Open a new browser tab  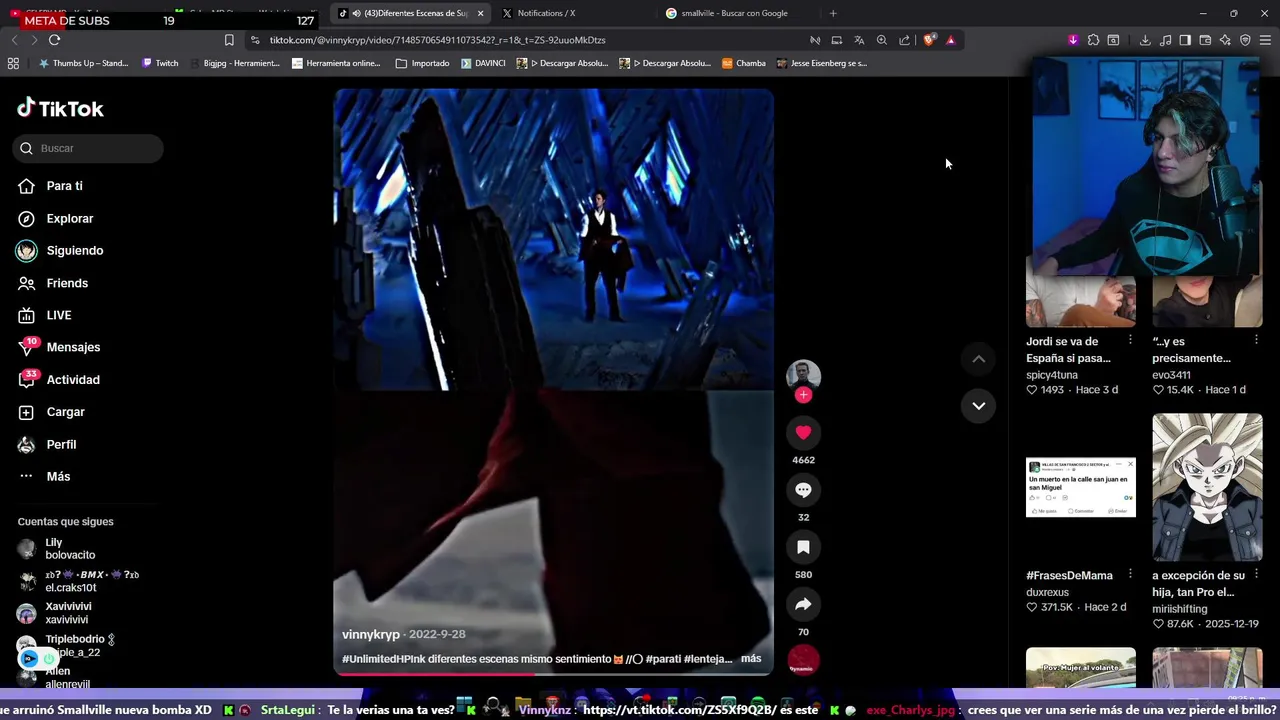coord(833,13)
